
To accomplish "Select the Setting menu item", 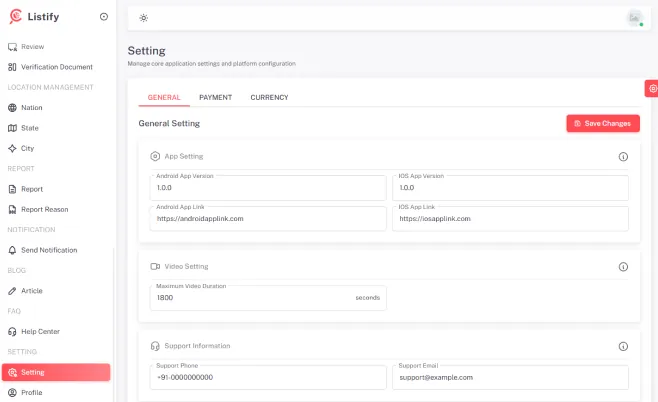I will (56, 372).
